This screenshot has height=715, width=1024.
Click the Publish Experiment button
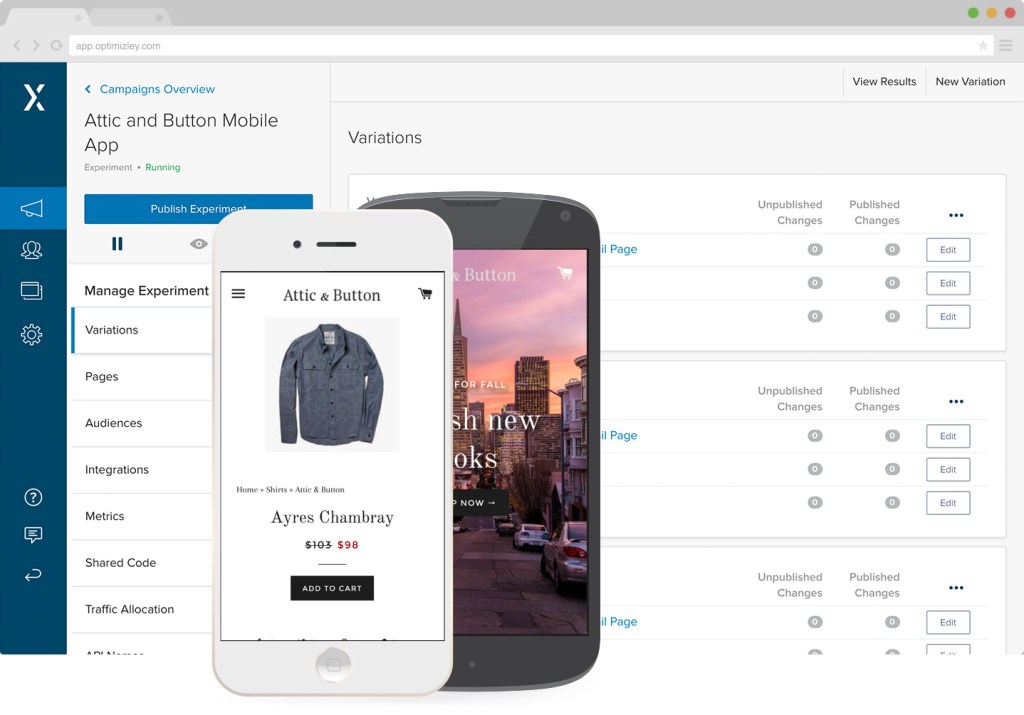(x=199, y=209)
